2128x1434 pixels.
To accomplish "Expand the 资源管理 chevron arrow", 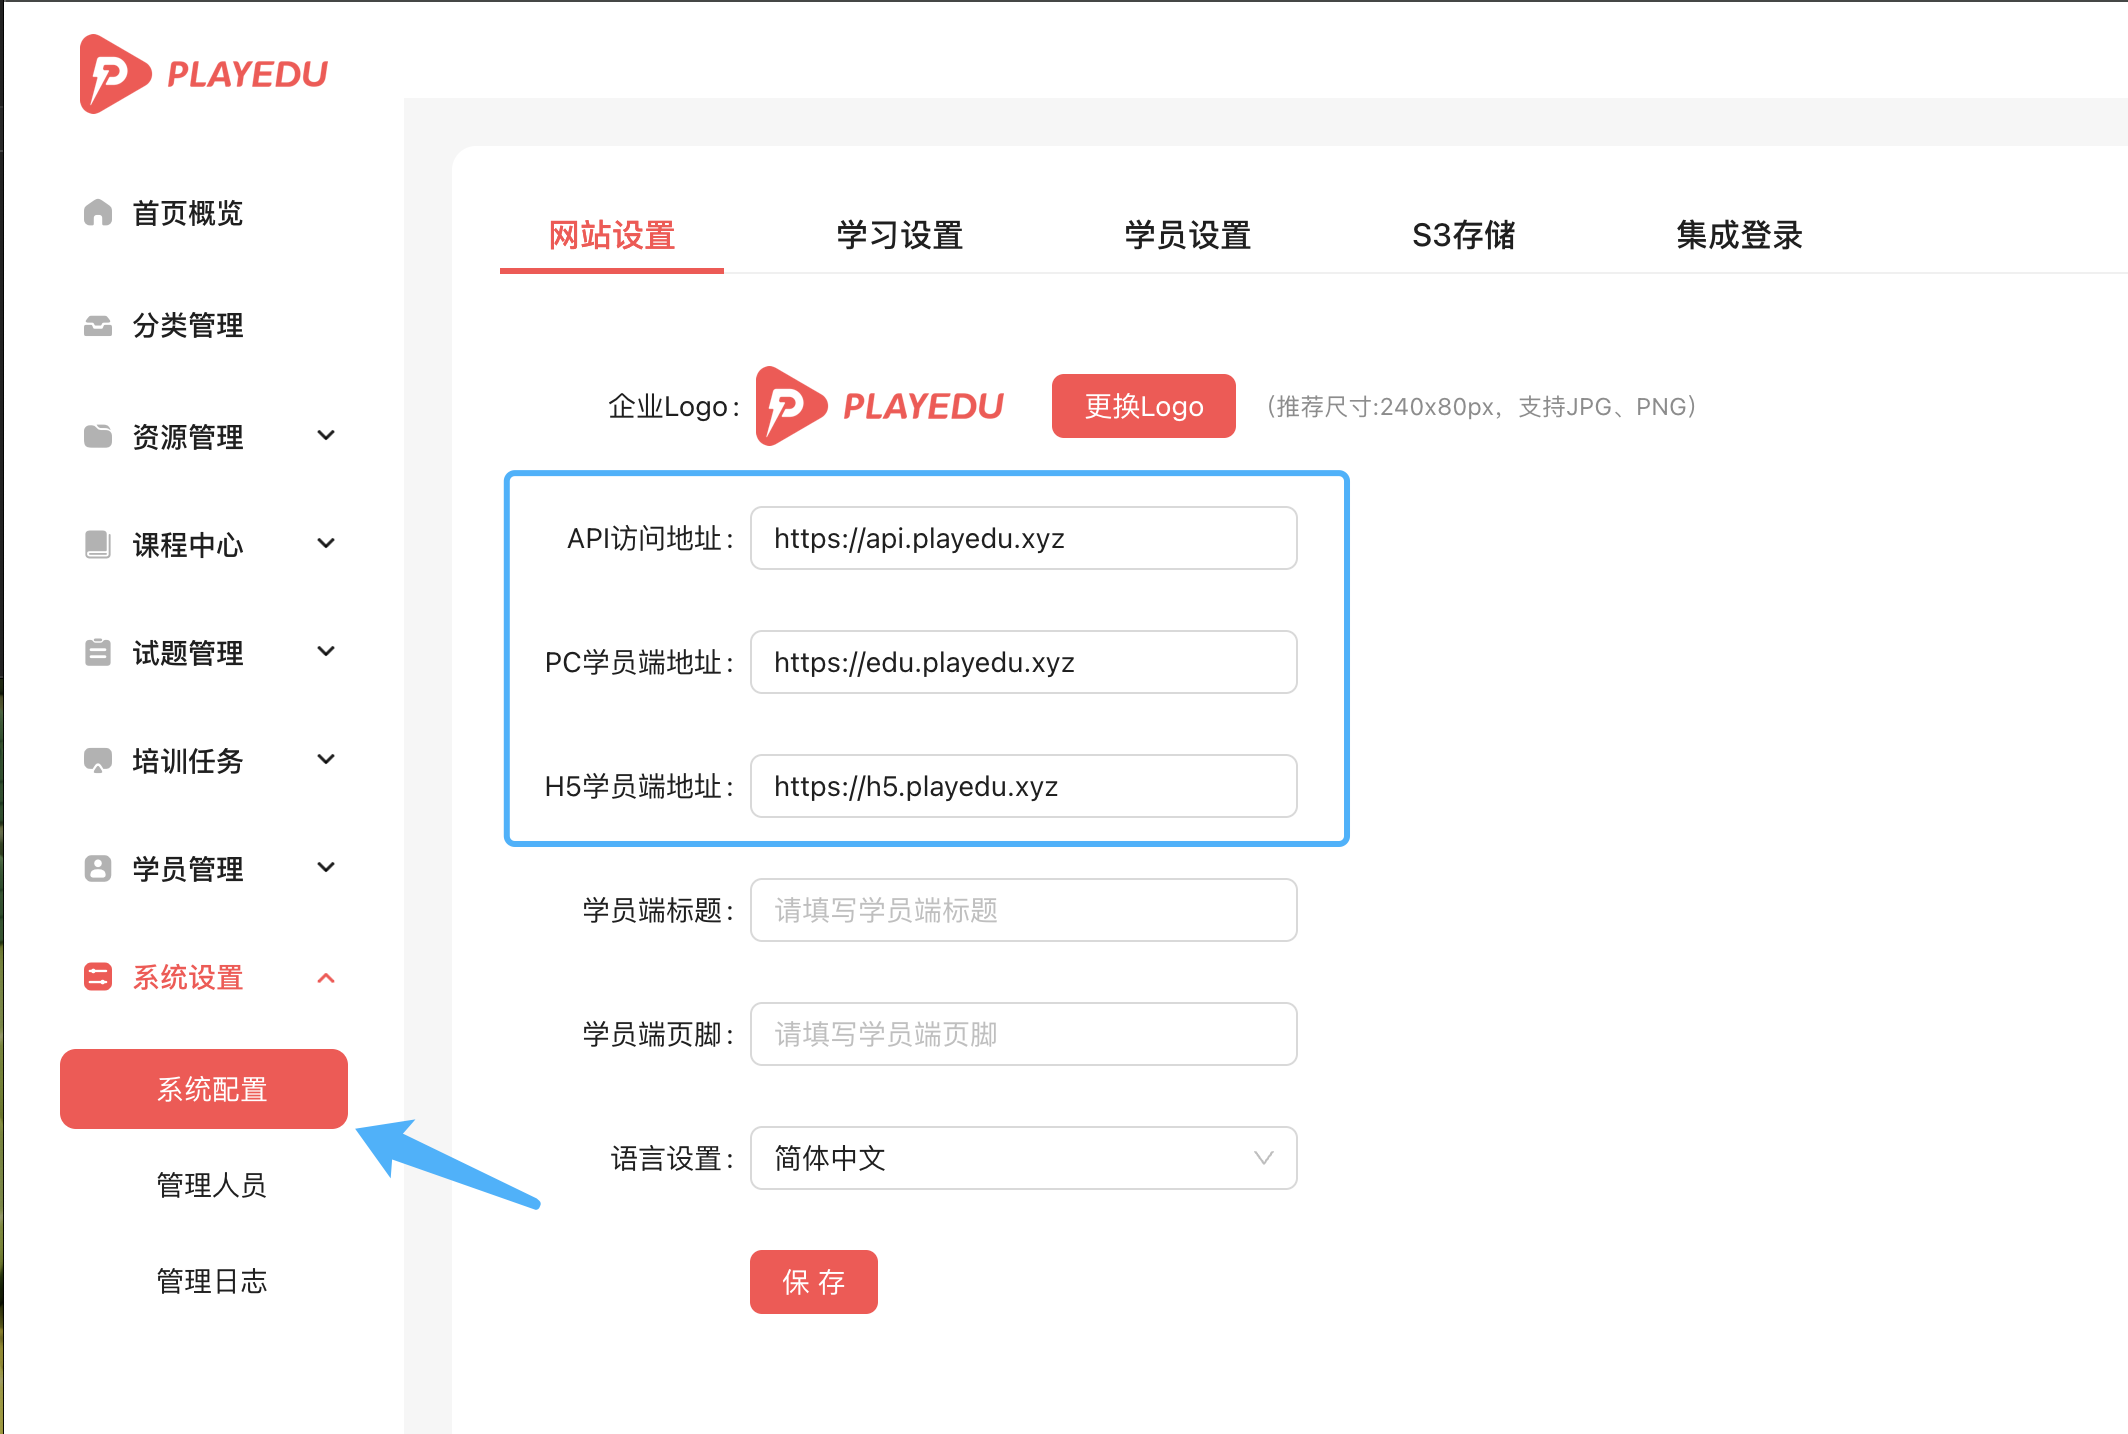I will tap(326, 435).
